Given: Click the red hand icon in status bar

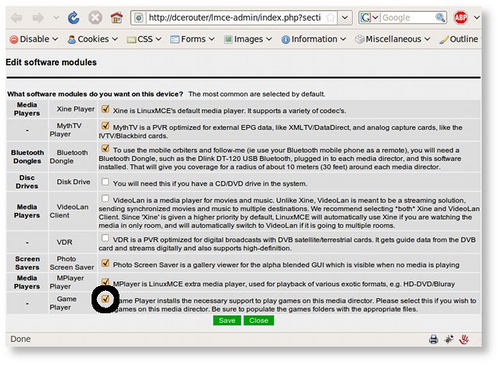Looking at the screenshot, I should click(x=464, y=339).
